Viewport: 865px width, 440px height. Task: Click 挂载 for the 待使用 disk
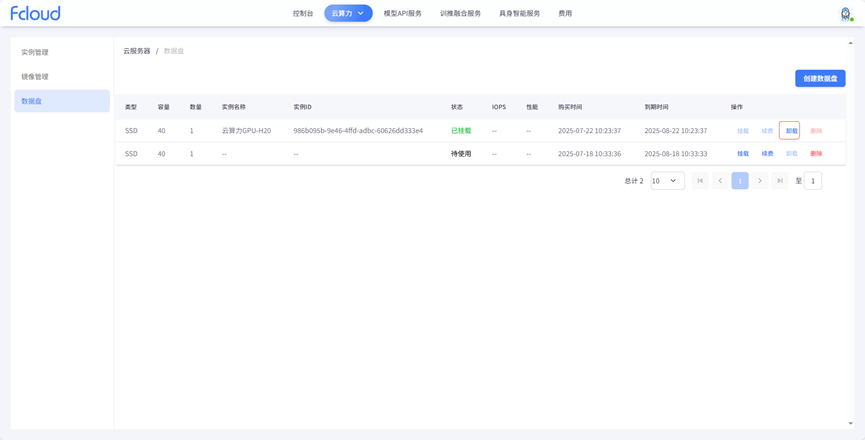[743, 154]
